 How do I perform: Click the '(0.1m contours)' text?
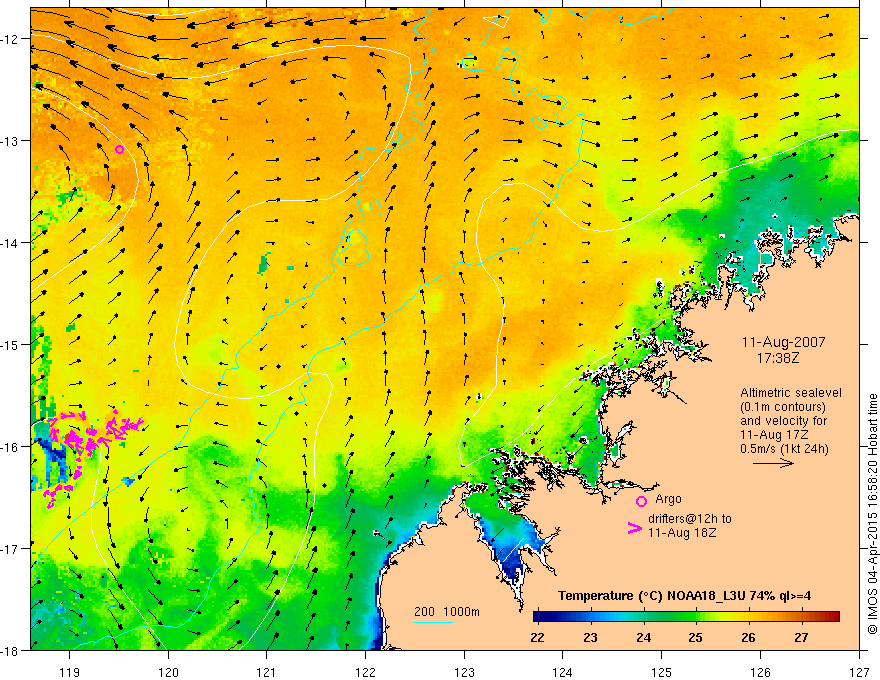[x=783, y=407]
